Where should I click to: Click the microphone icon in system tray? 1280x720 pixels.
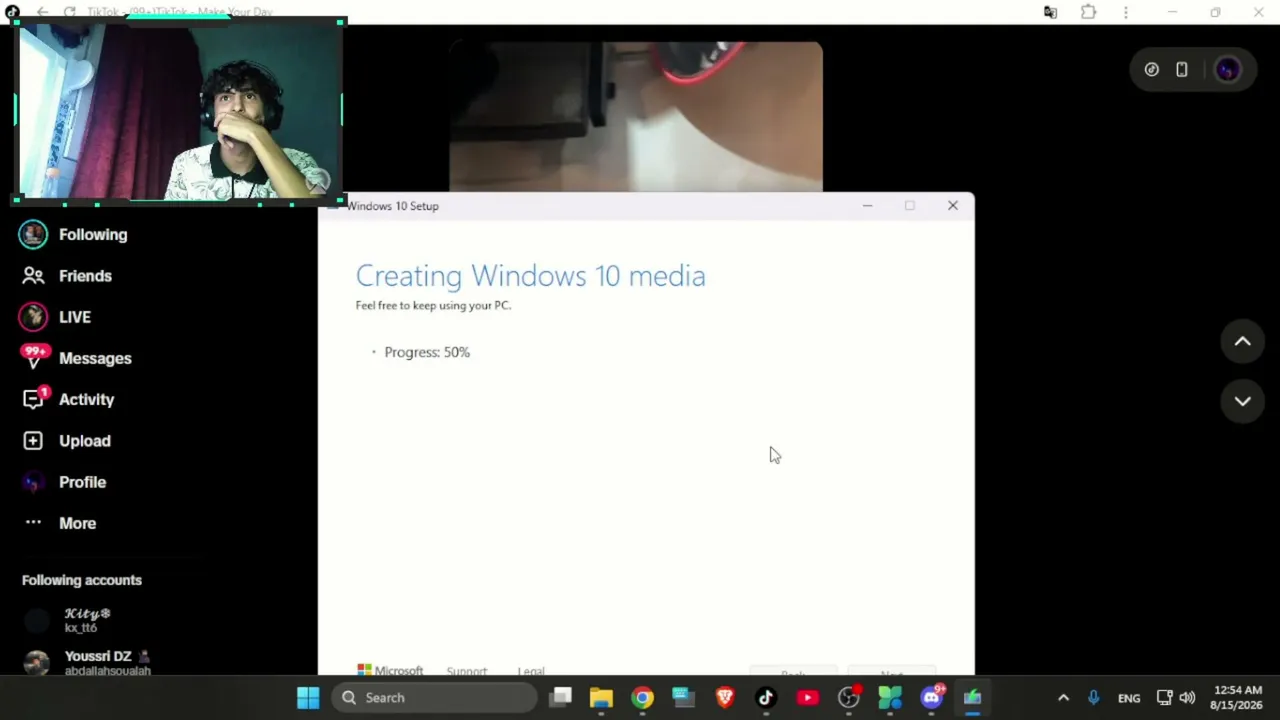click(1093, 698)
